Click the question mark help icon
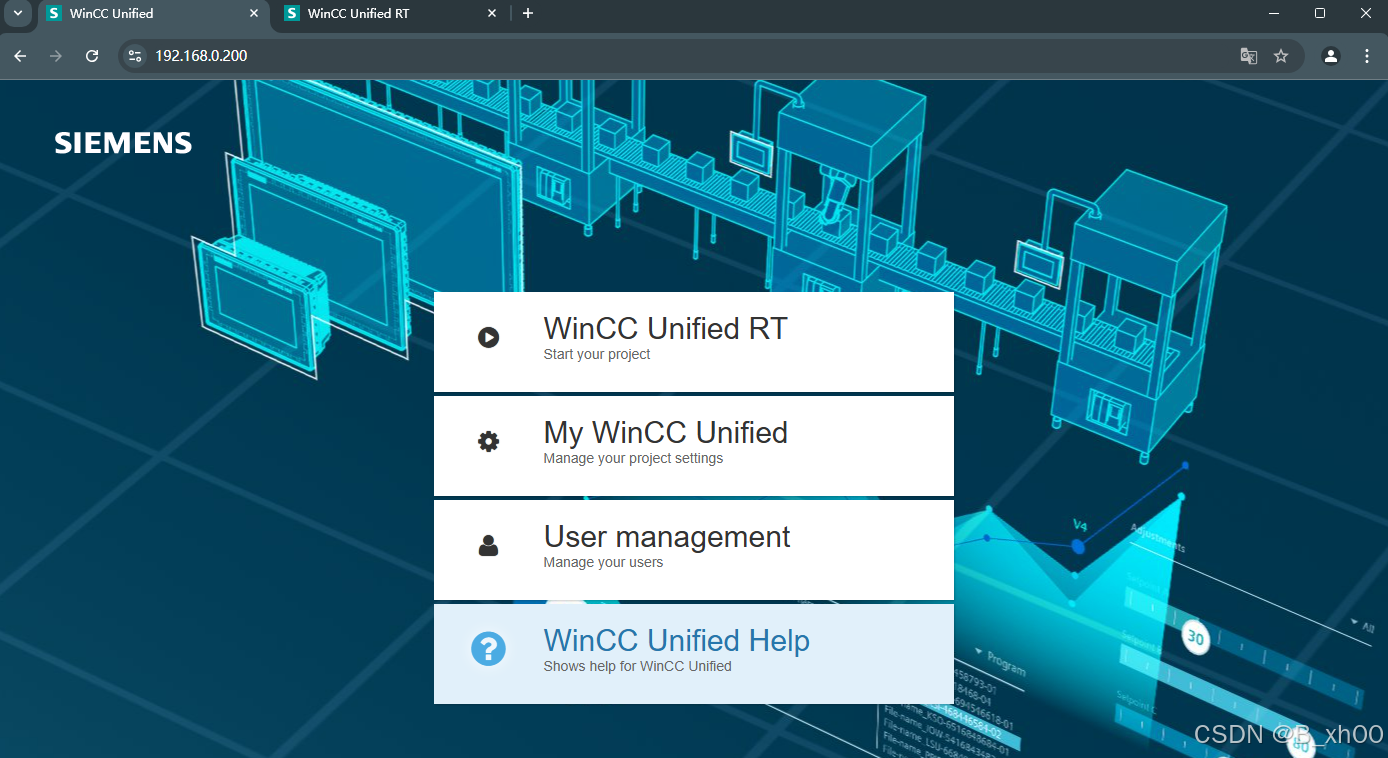Screen dimensions: 1388x758 coord(488,649)
